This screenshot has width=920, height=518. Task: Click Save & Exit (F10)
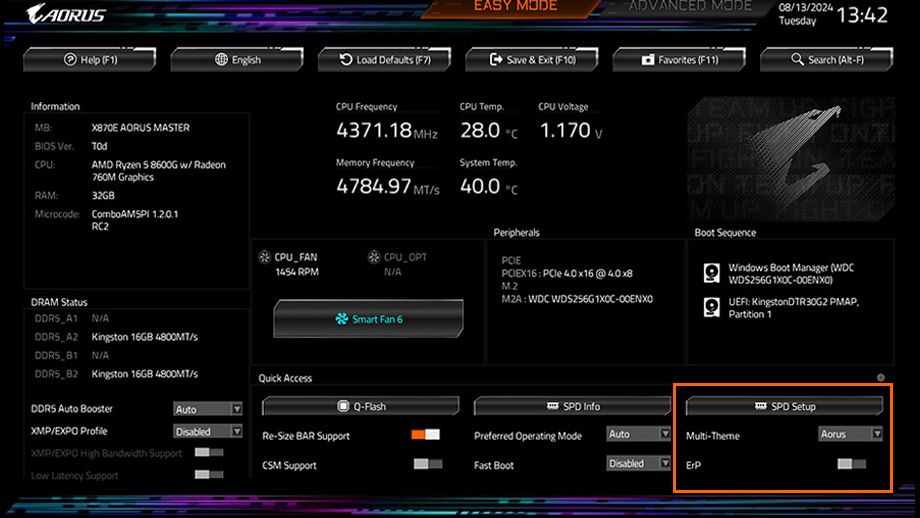pos(533,60)
